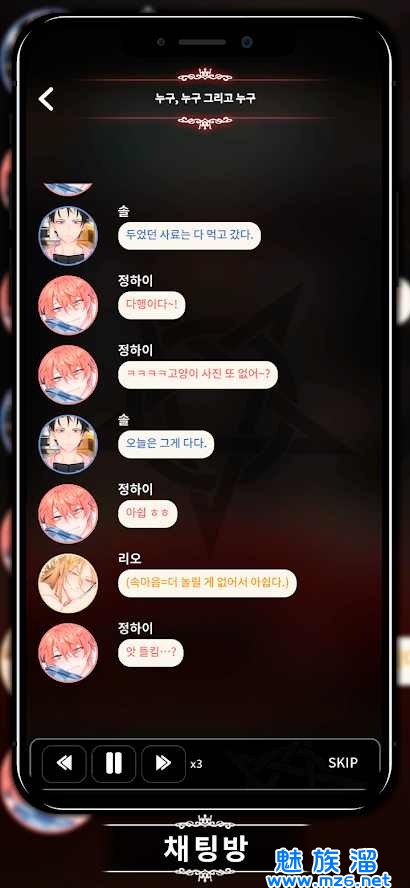The height and width of the screenshot is (888, 410).
Task: Tap 정하이's avatar beside '앗 들킴…?'
Action: coord(68,653)
